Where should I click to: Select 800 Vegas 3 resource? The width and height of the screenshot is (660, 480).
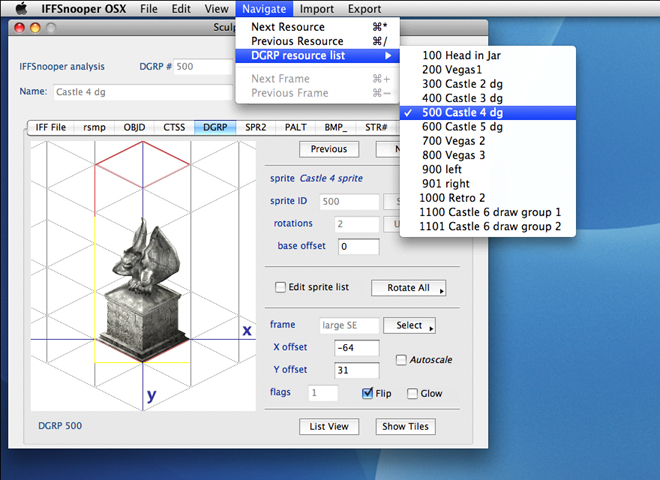click(488, 155)
